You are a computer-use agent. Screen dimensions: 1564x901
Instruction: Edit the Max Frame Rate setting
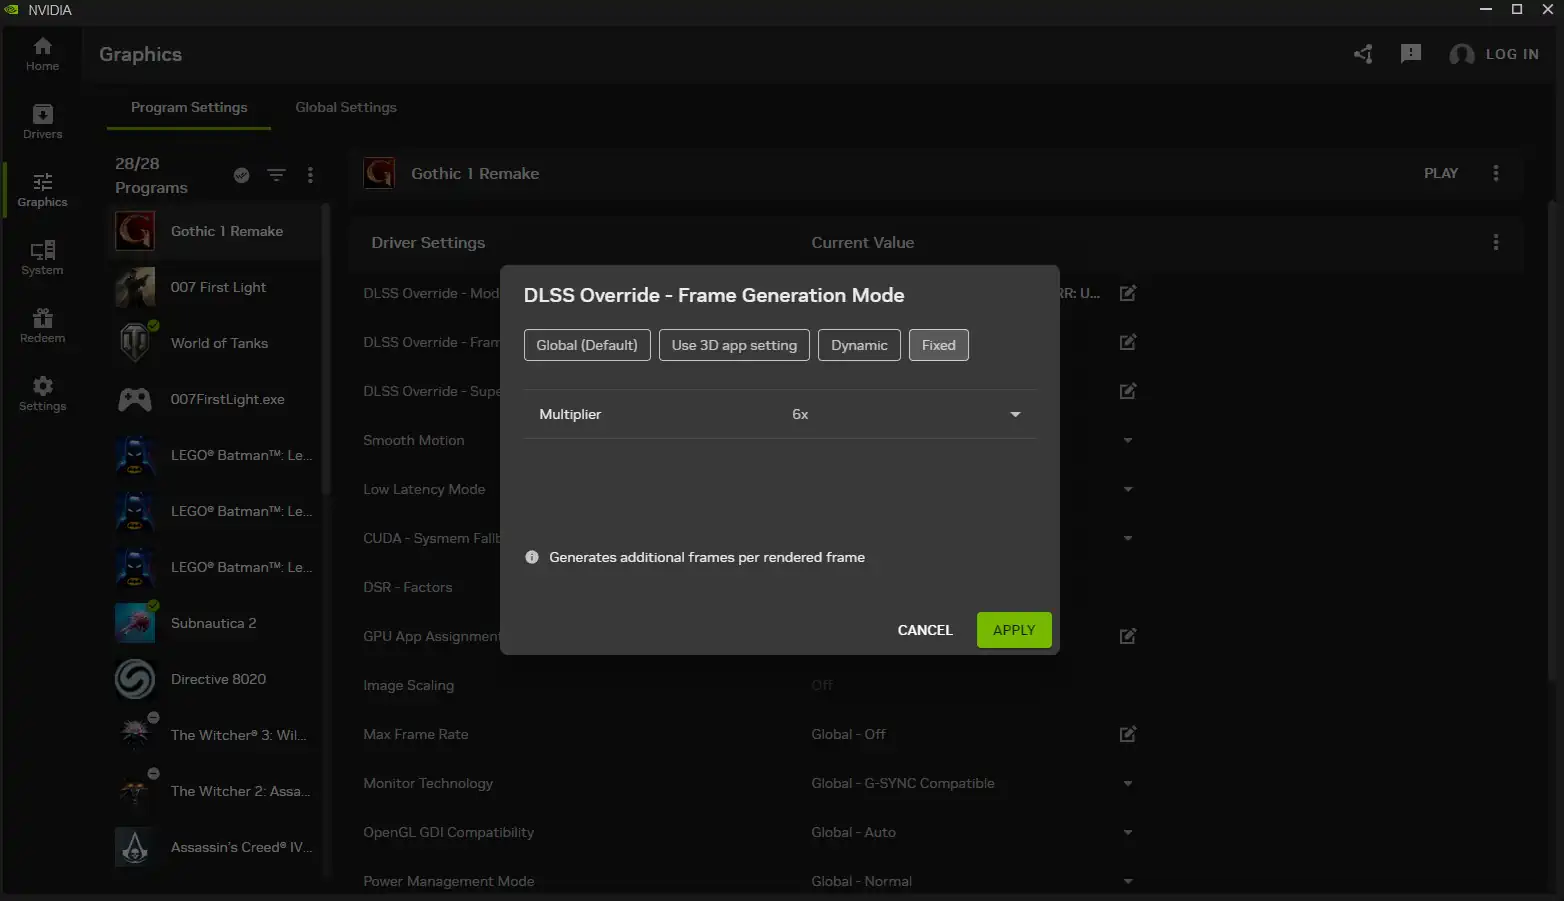pyautogui.click(x=1128, y=734)
